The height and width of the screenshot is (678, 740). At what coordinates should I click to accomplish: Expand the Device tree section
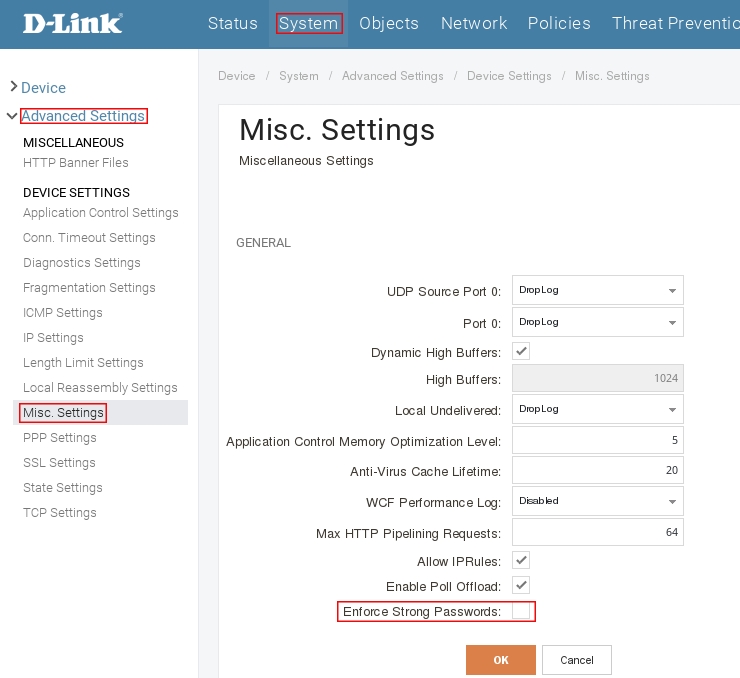14,88
